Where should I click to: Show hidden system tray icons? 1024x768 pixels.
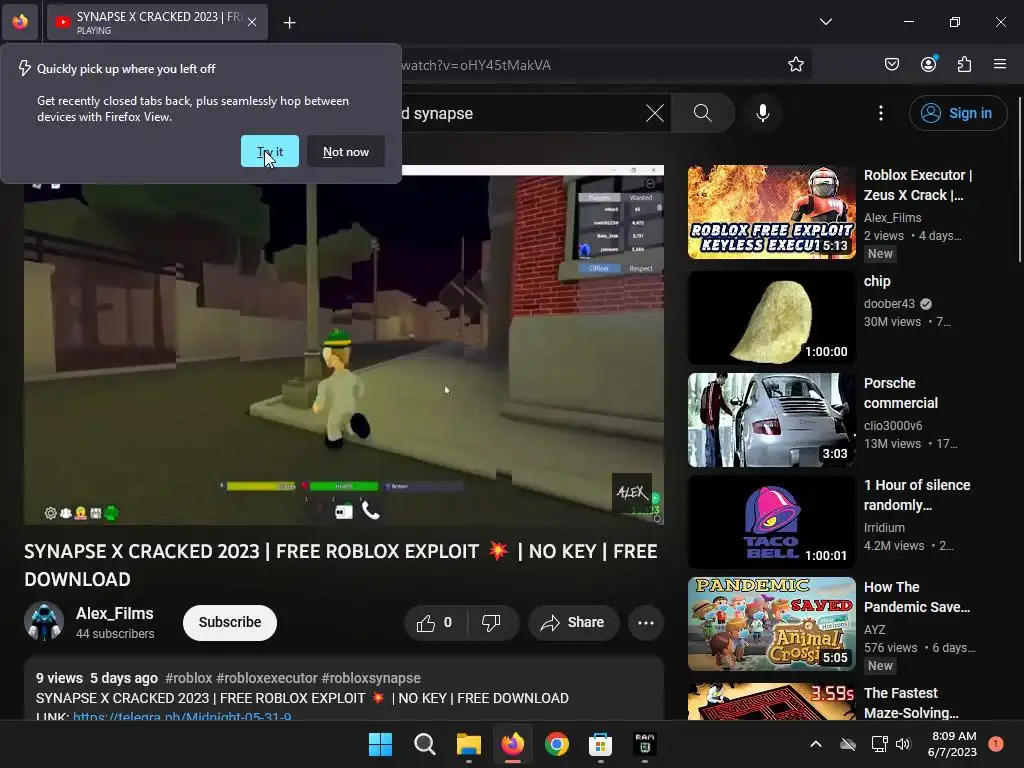pos(816,744)
